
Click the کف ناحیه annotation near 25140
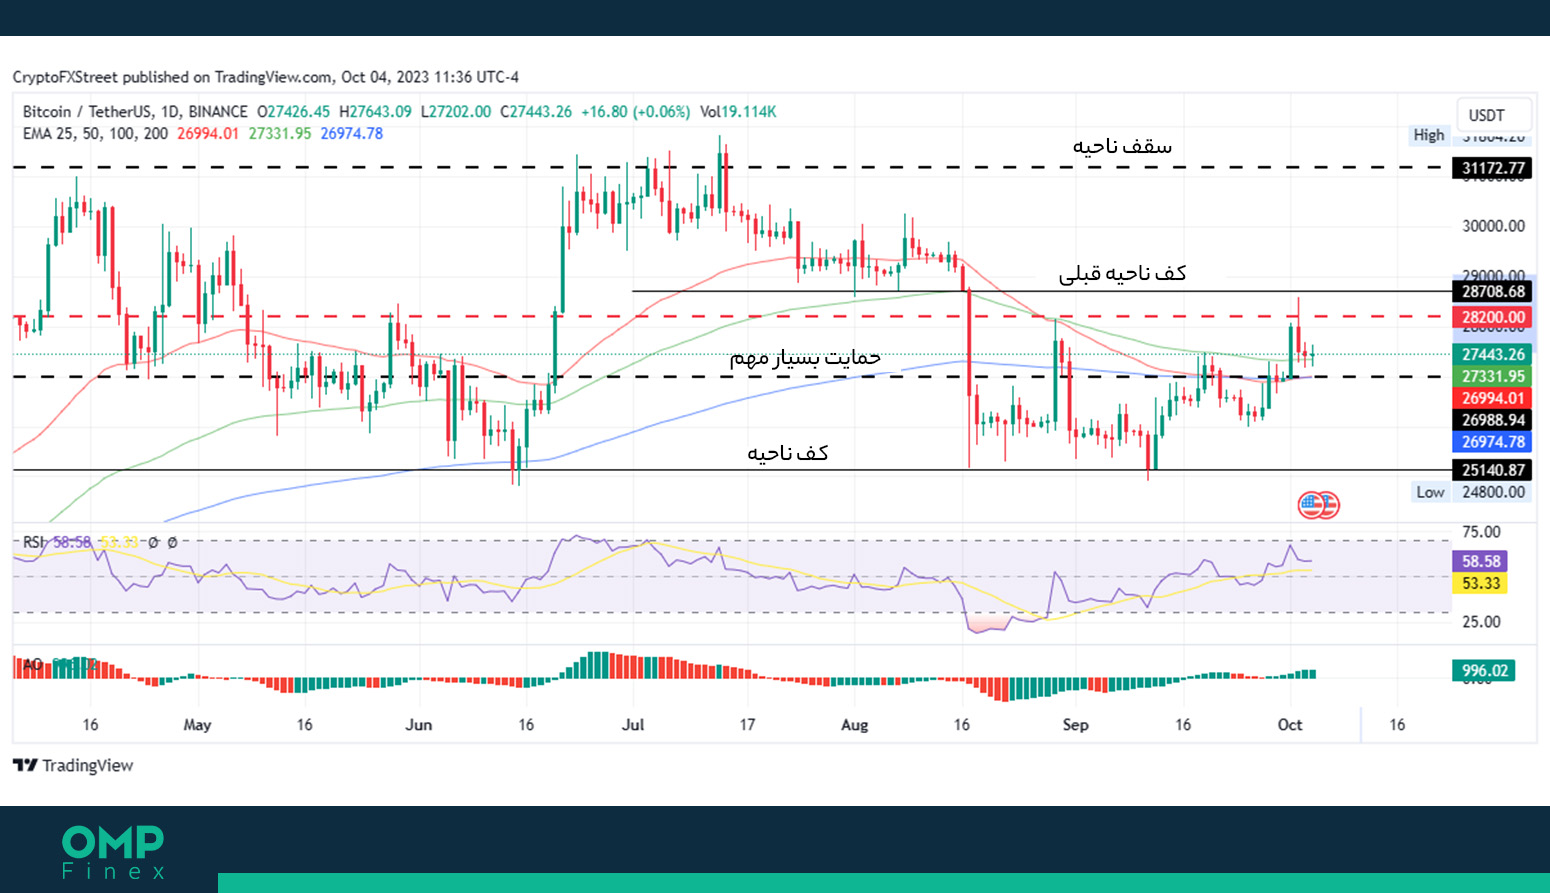(788, 453)
